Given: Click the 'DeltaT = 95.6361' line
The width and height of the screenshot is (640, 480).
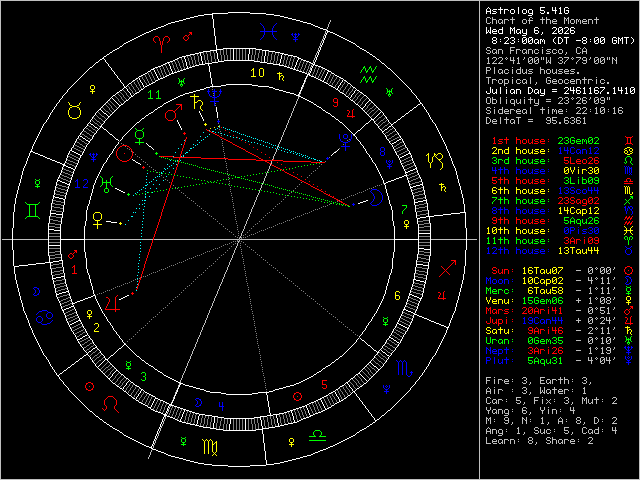Looking at the screenshot, I should click(536, 121).
